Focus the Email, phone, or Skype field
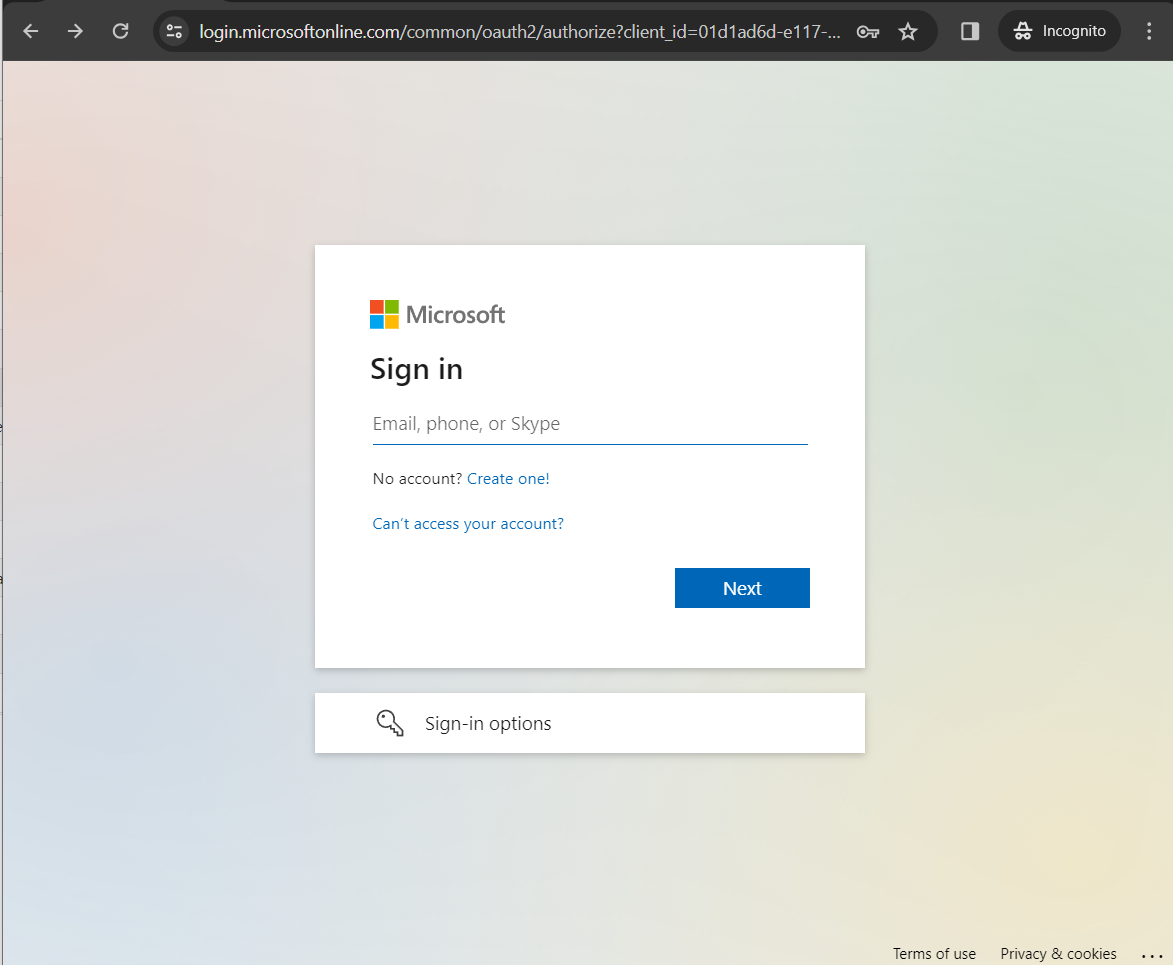Screen dimensions: 1173x965 [x=590, y=424]
